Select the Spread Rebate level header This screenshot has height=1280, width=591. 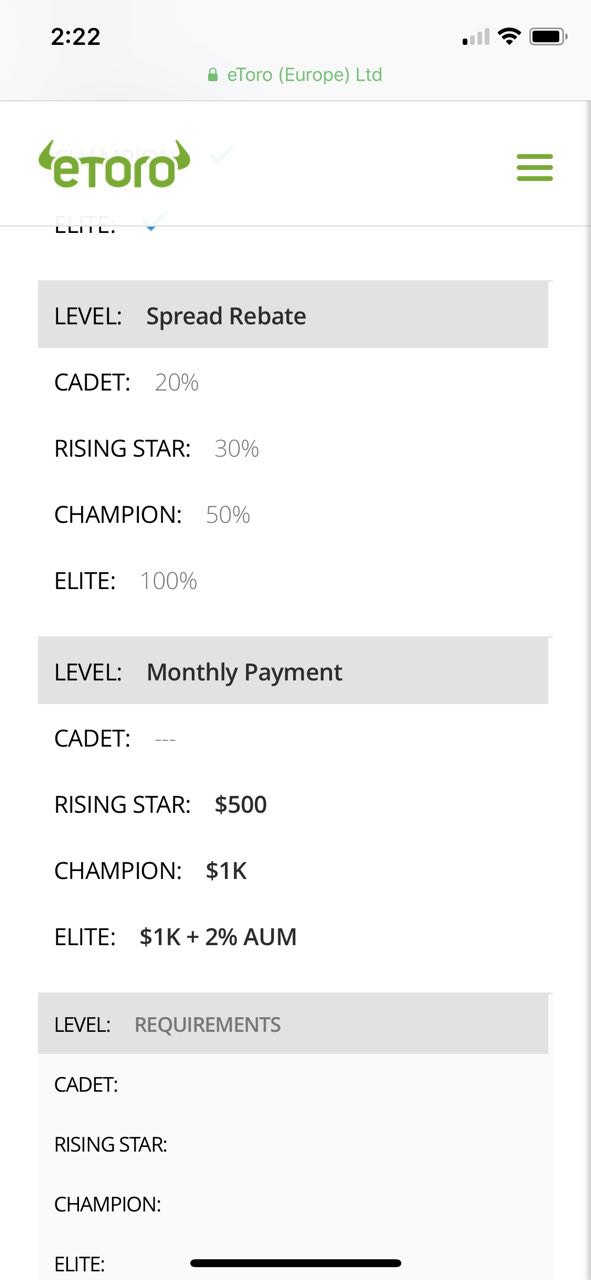coord(293,315)
